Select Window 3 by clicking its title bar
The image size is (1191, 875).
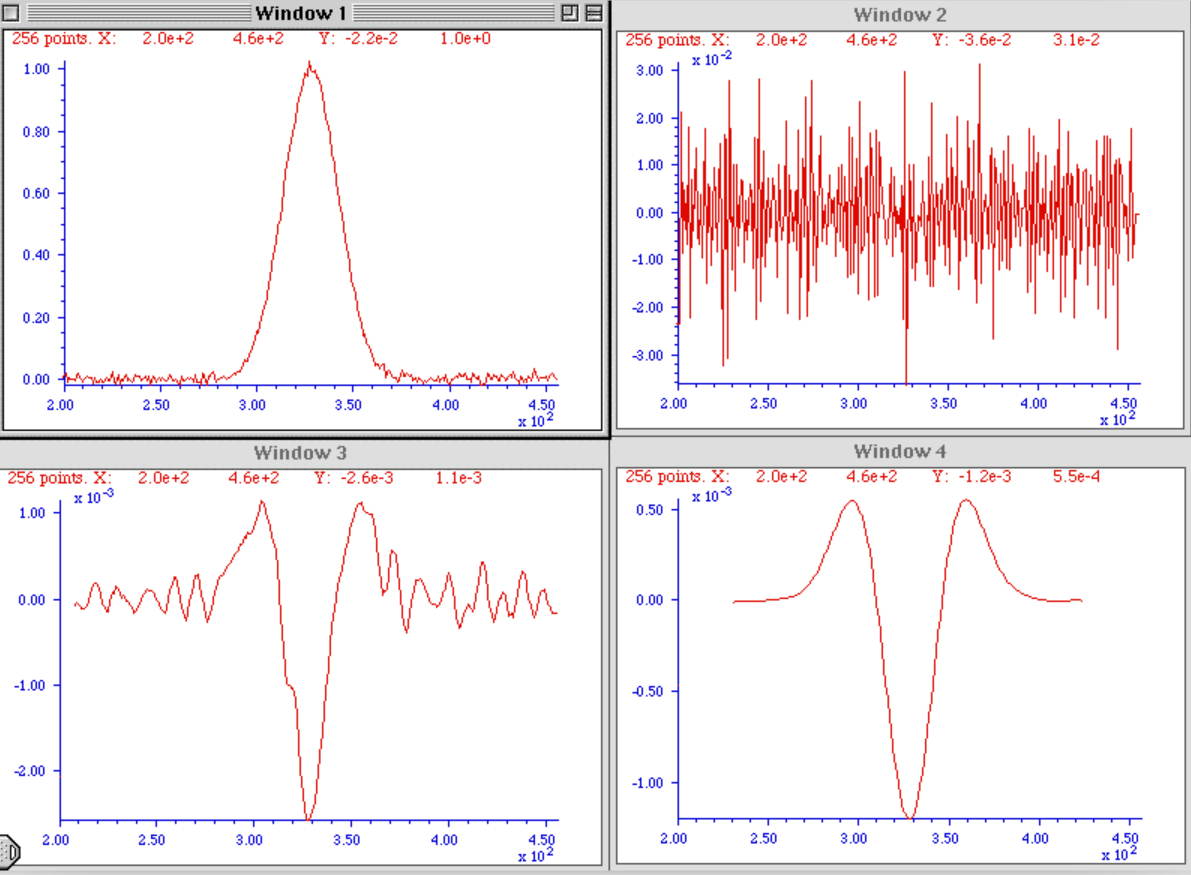pyautogui.click(x=300, y=452)
